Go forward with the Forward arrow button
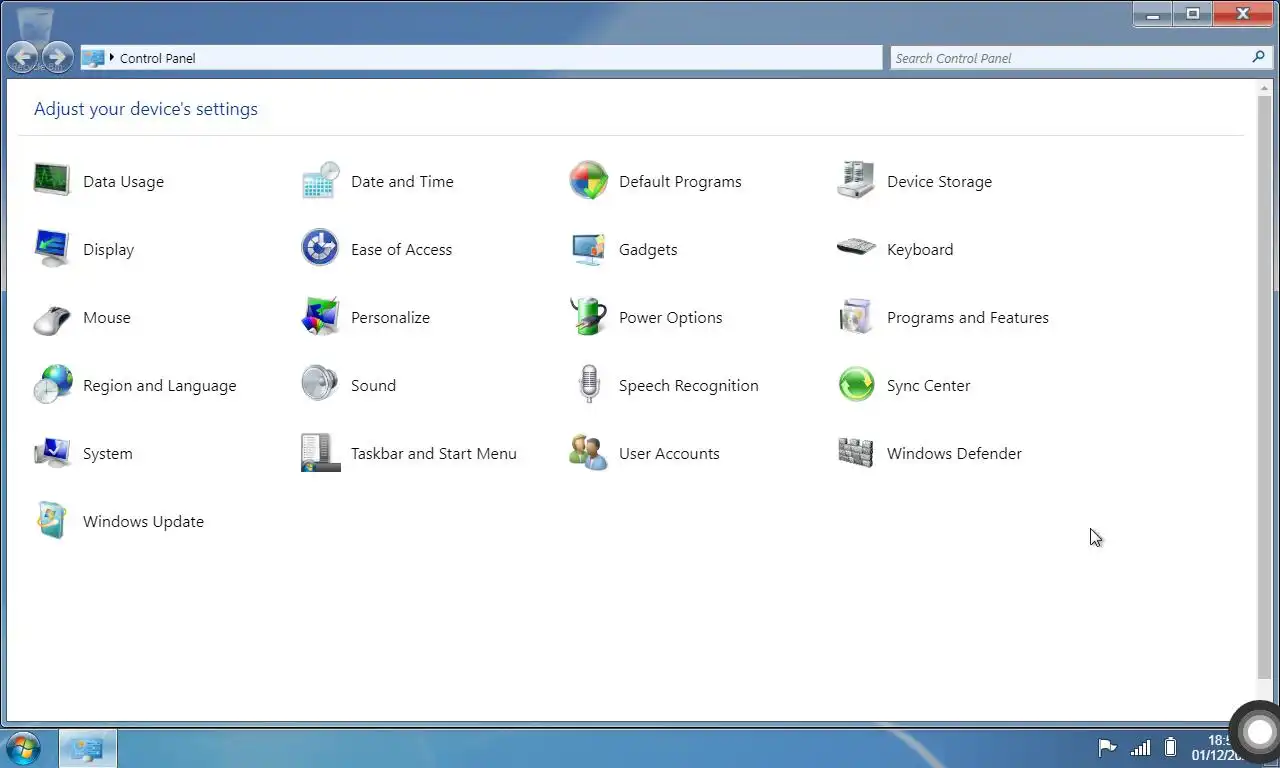 pos(57,57)
